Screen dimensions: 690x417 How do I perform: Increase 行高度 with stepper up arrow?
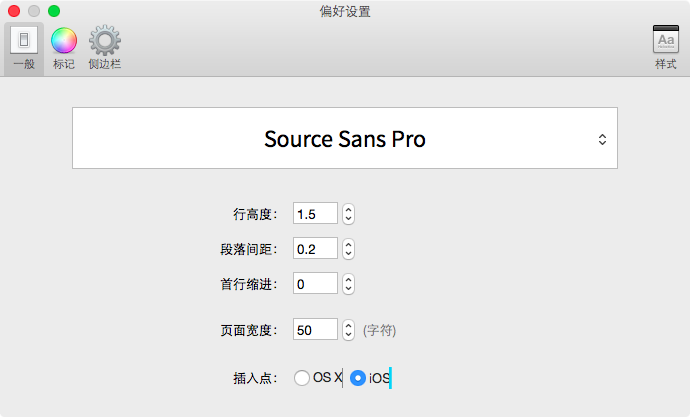(349, 209)
